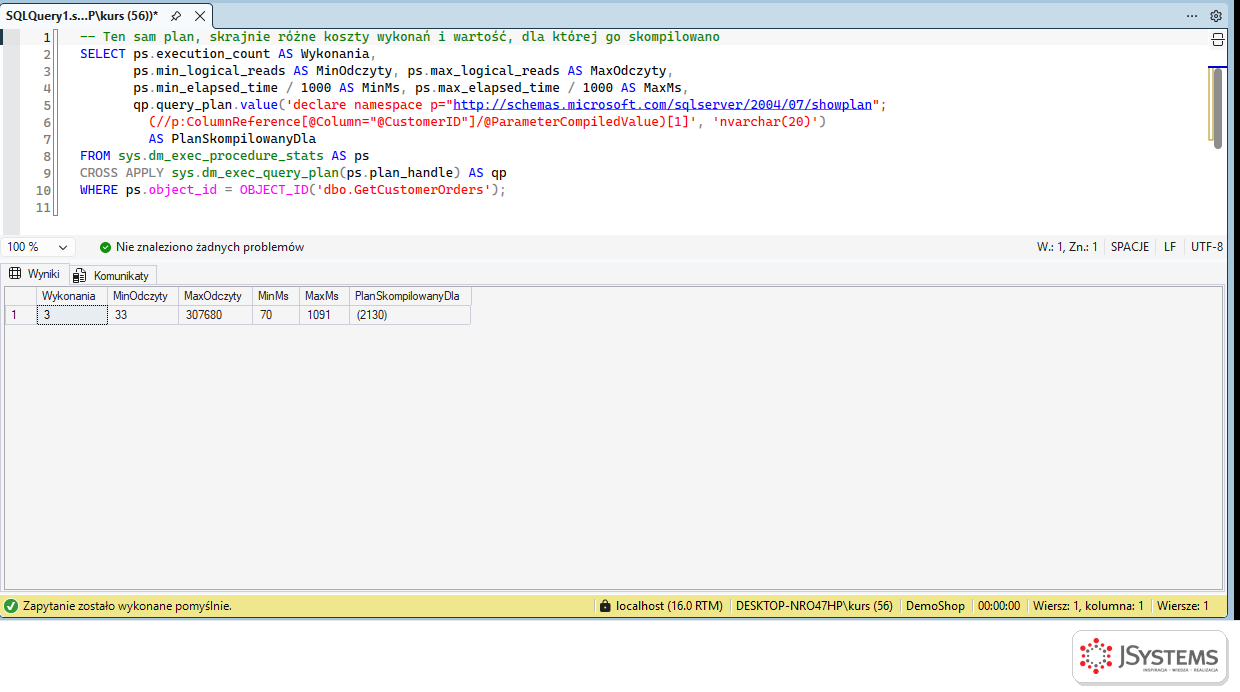
Task: Close the SQLQuery1 query tab
Action: 200,16
